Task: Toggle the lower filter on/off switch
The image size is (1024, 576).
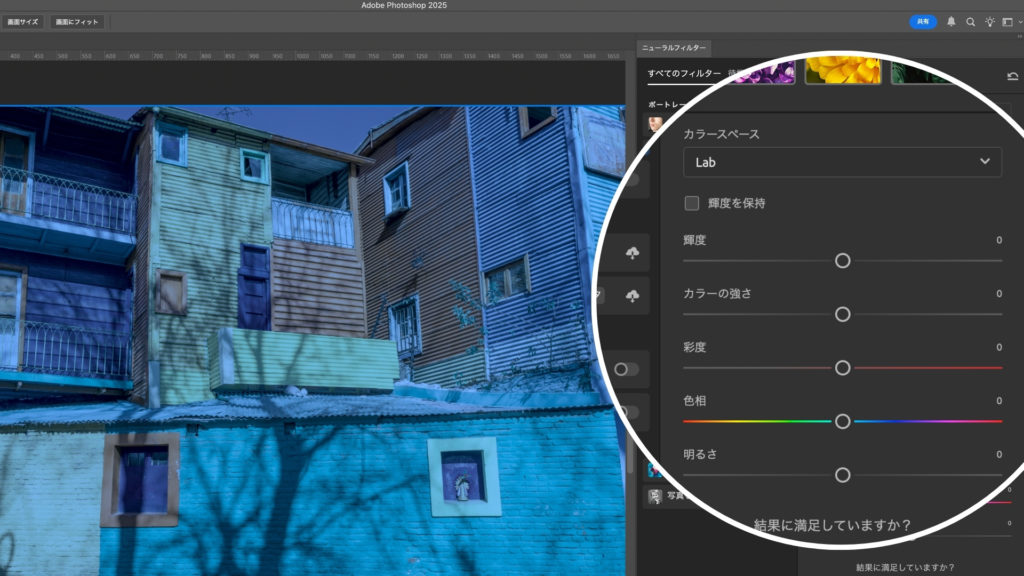Action: pyautogui.click(x=626, y=412)
